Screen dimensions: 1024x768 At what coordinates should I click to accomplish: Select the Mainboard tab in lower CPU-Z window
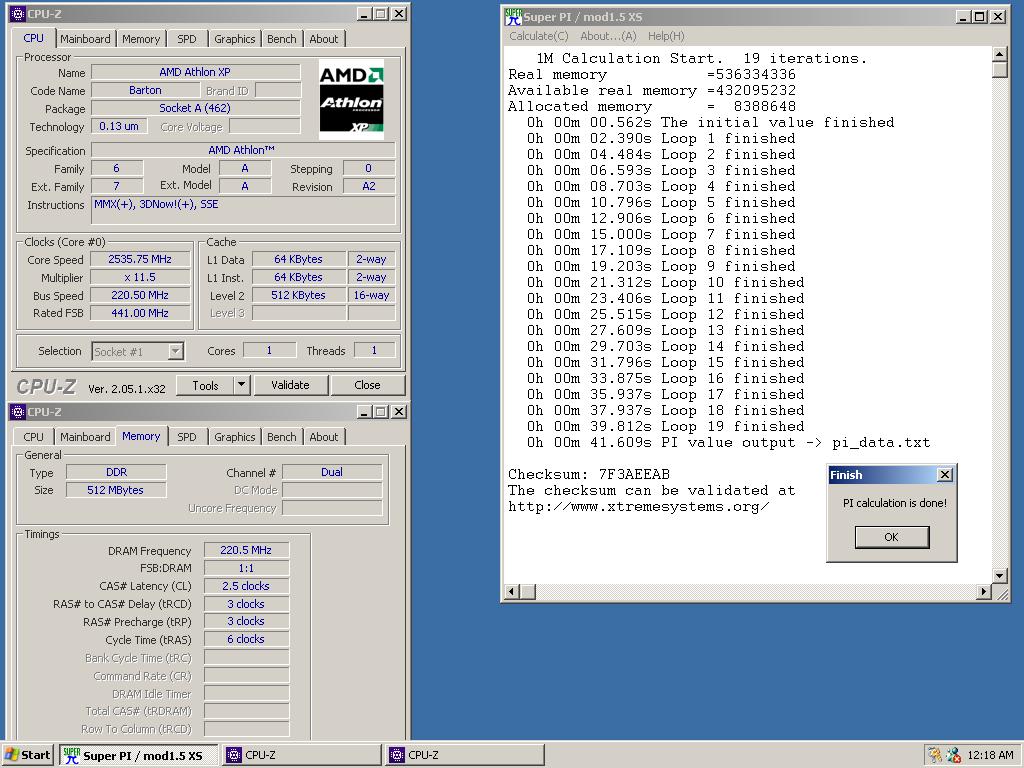[85, 437]
